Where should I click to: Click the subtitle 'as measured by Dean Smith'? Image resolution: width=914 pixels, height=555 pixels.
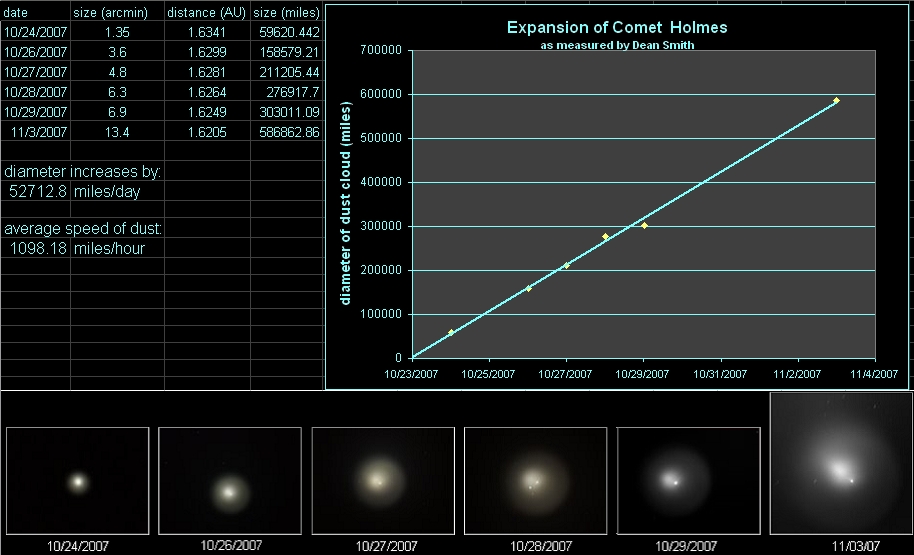[x=617, y=45]
